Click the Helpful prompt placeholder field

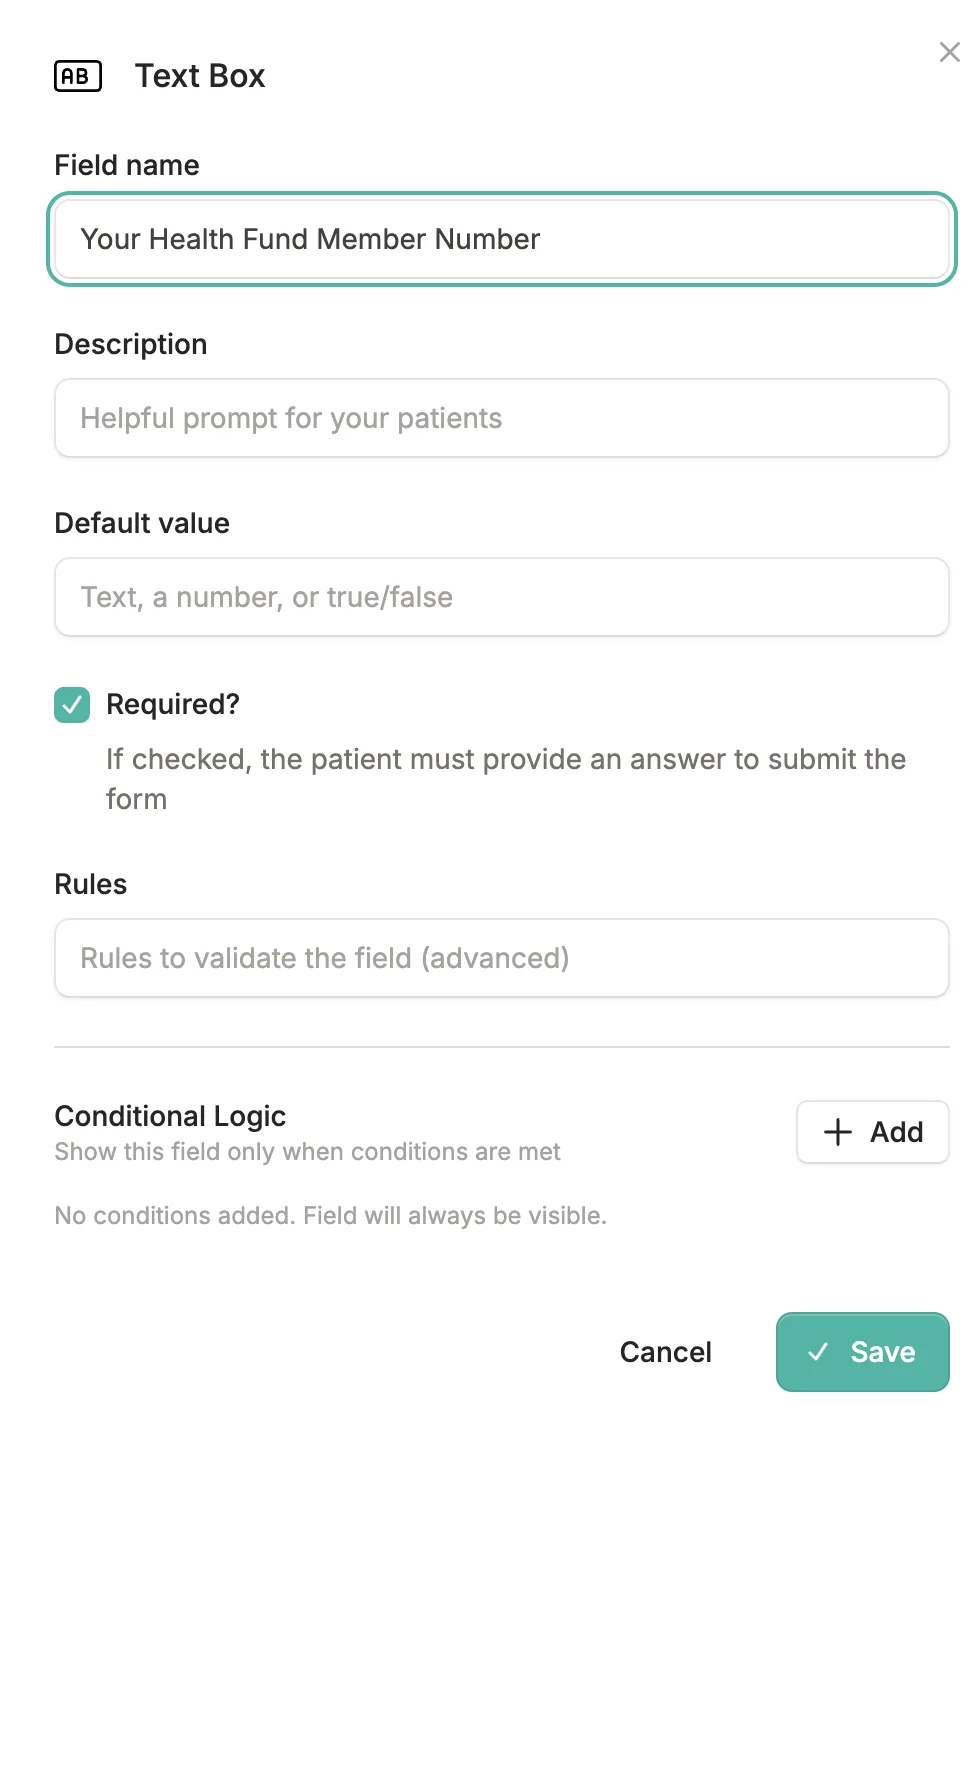tap(291, 418)
